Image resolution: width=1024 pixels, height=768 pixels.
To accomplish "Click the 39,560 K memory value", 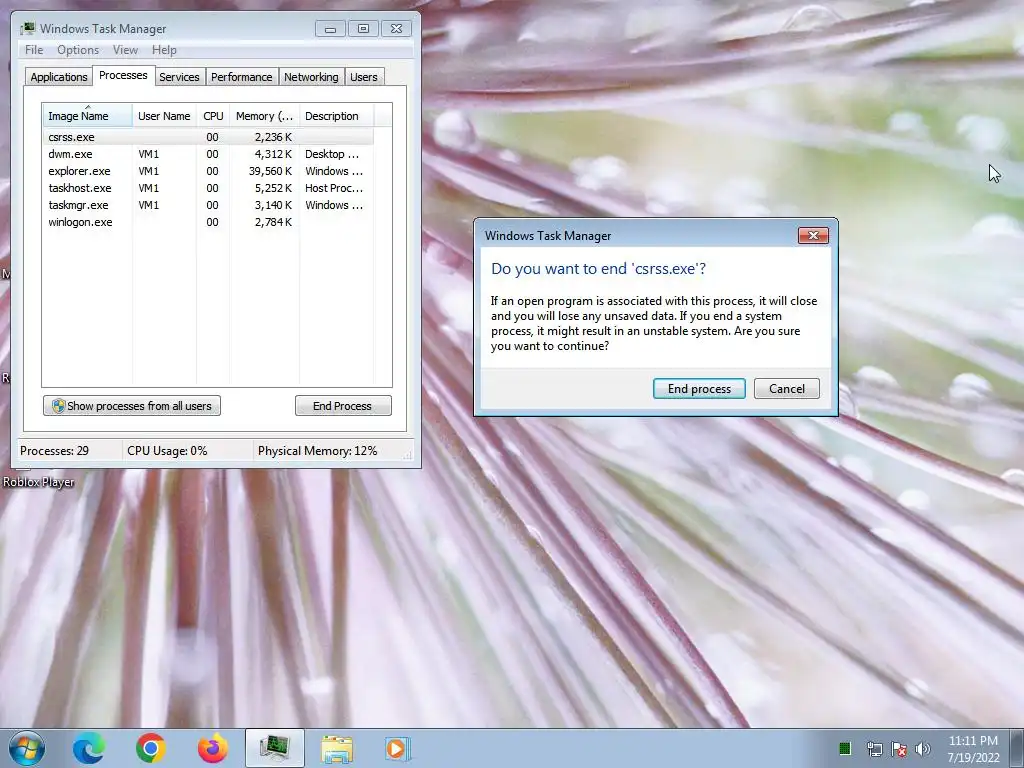I will (x=270, y=171).
